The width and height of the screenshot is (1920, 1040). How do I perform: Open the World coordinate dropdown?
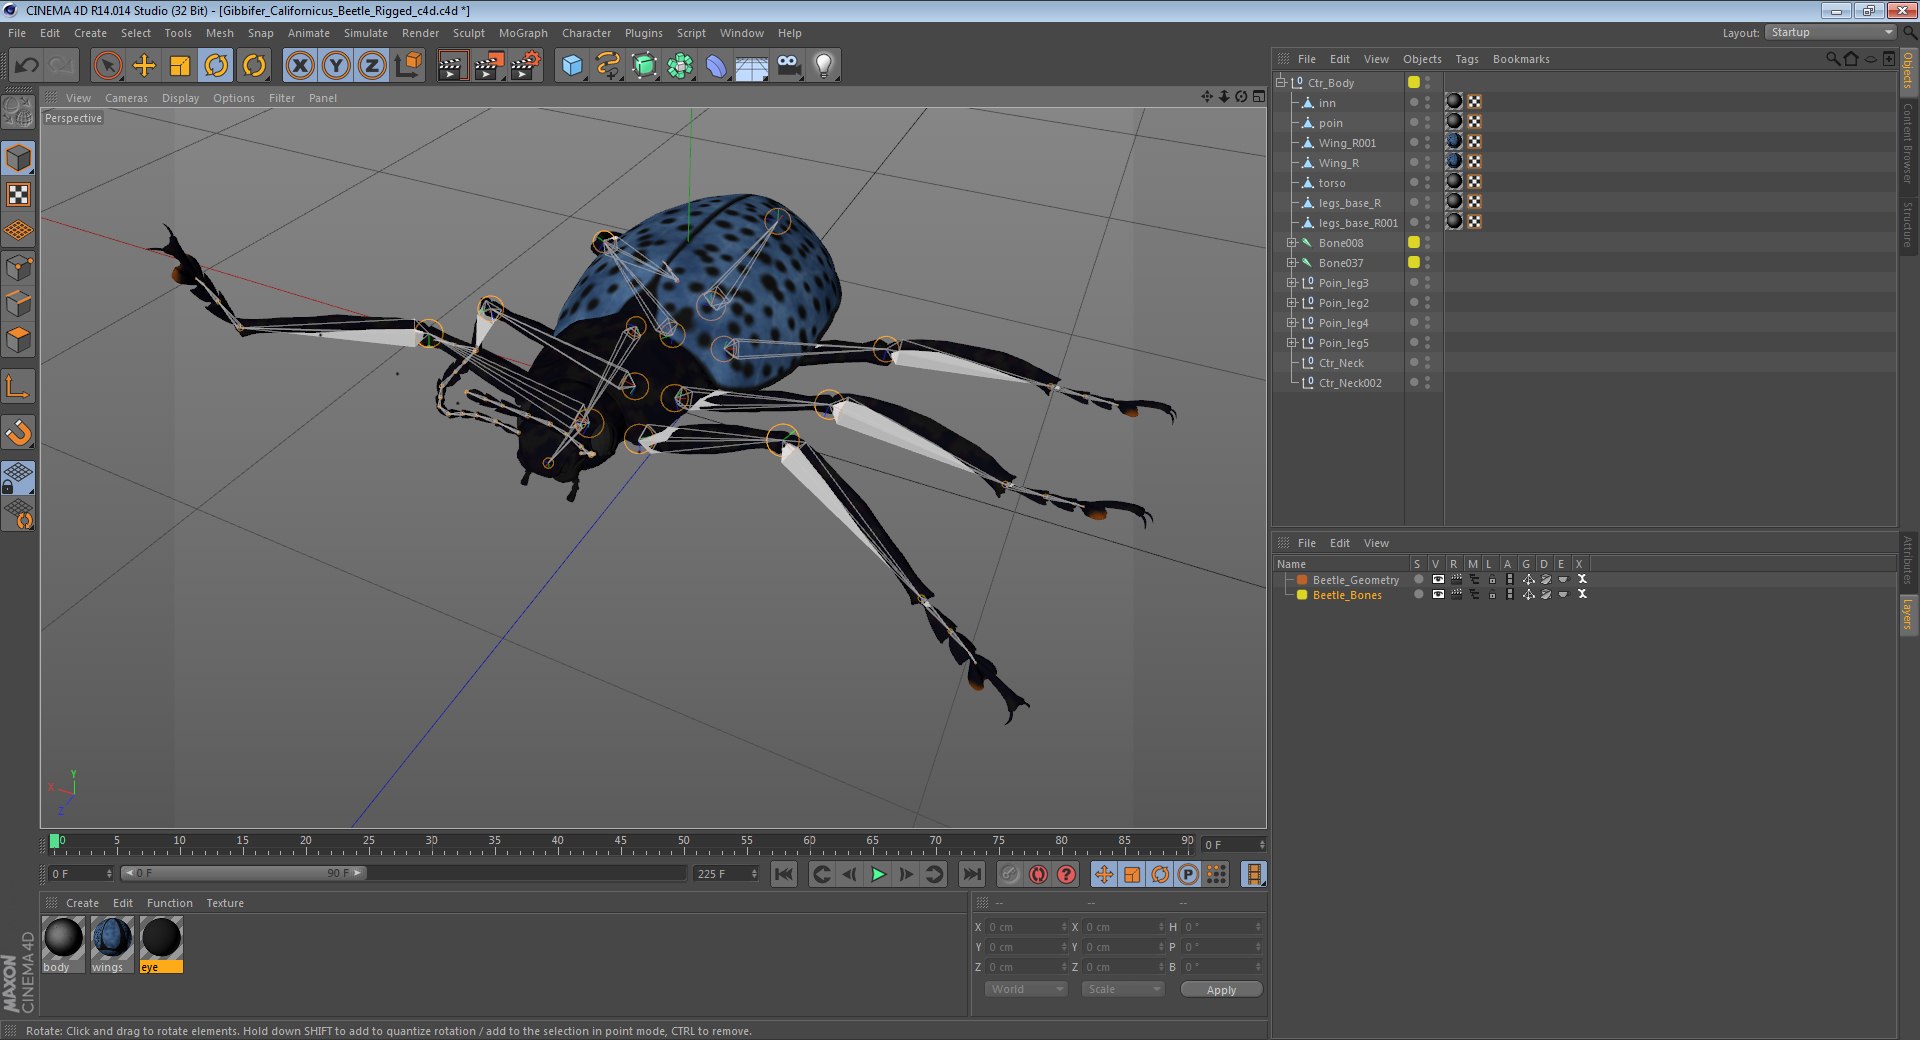pos(1026,989)
